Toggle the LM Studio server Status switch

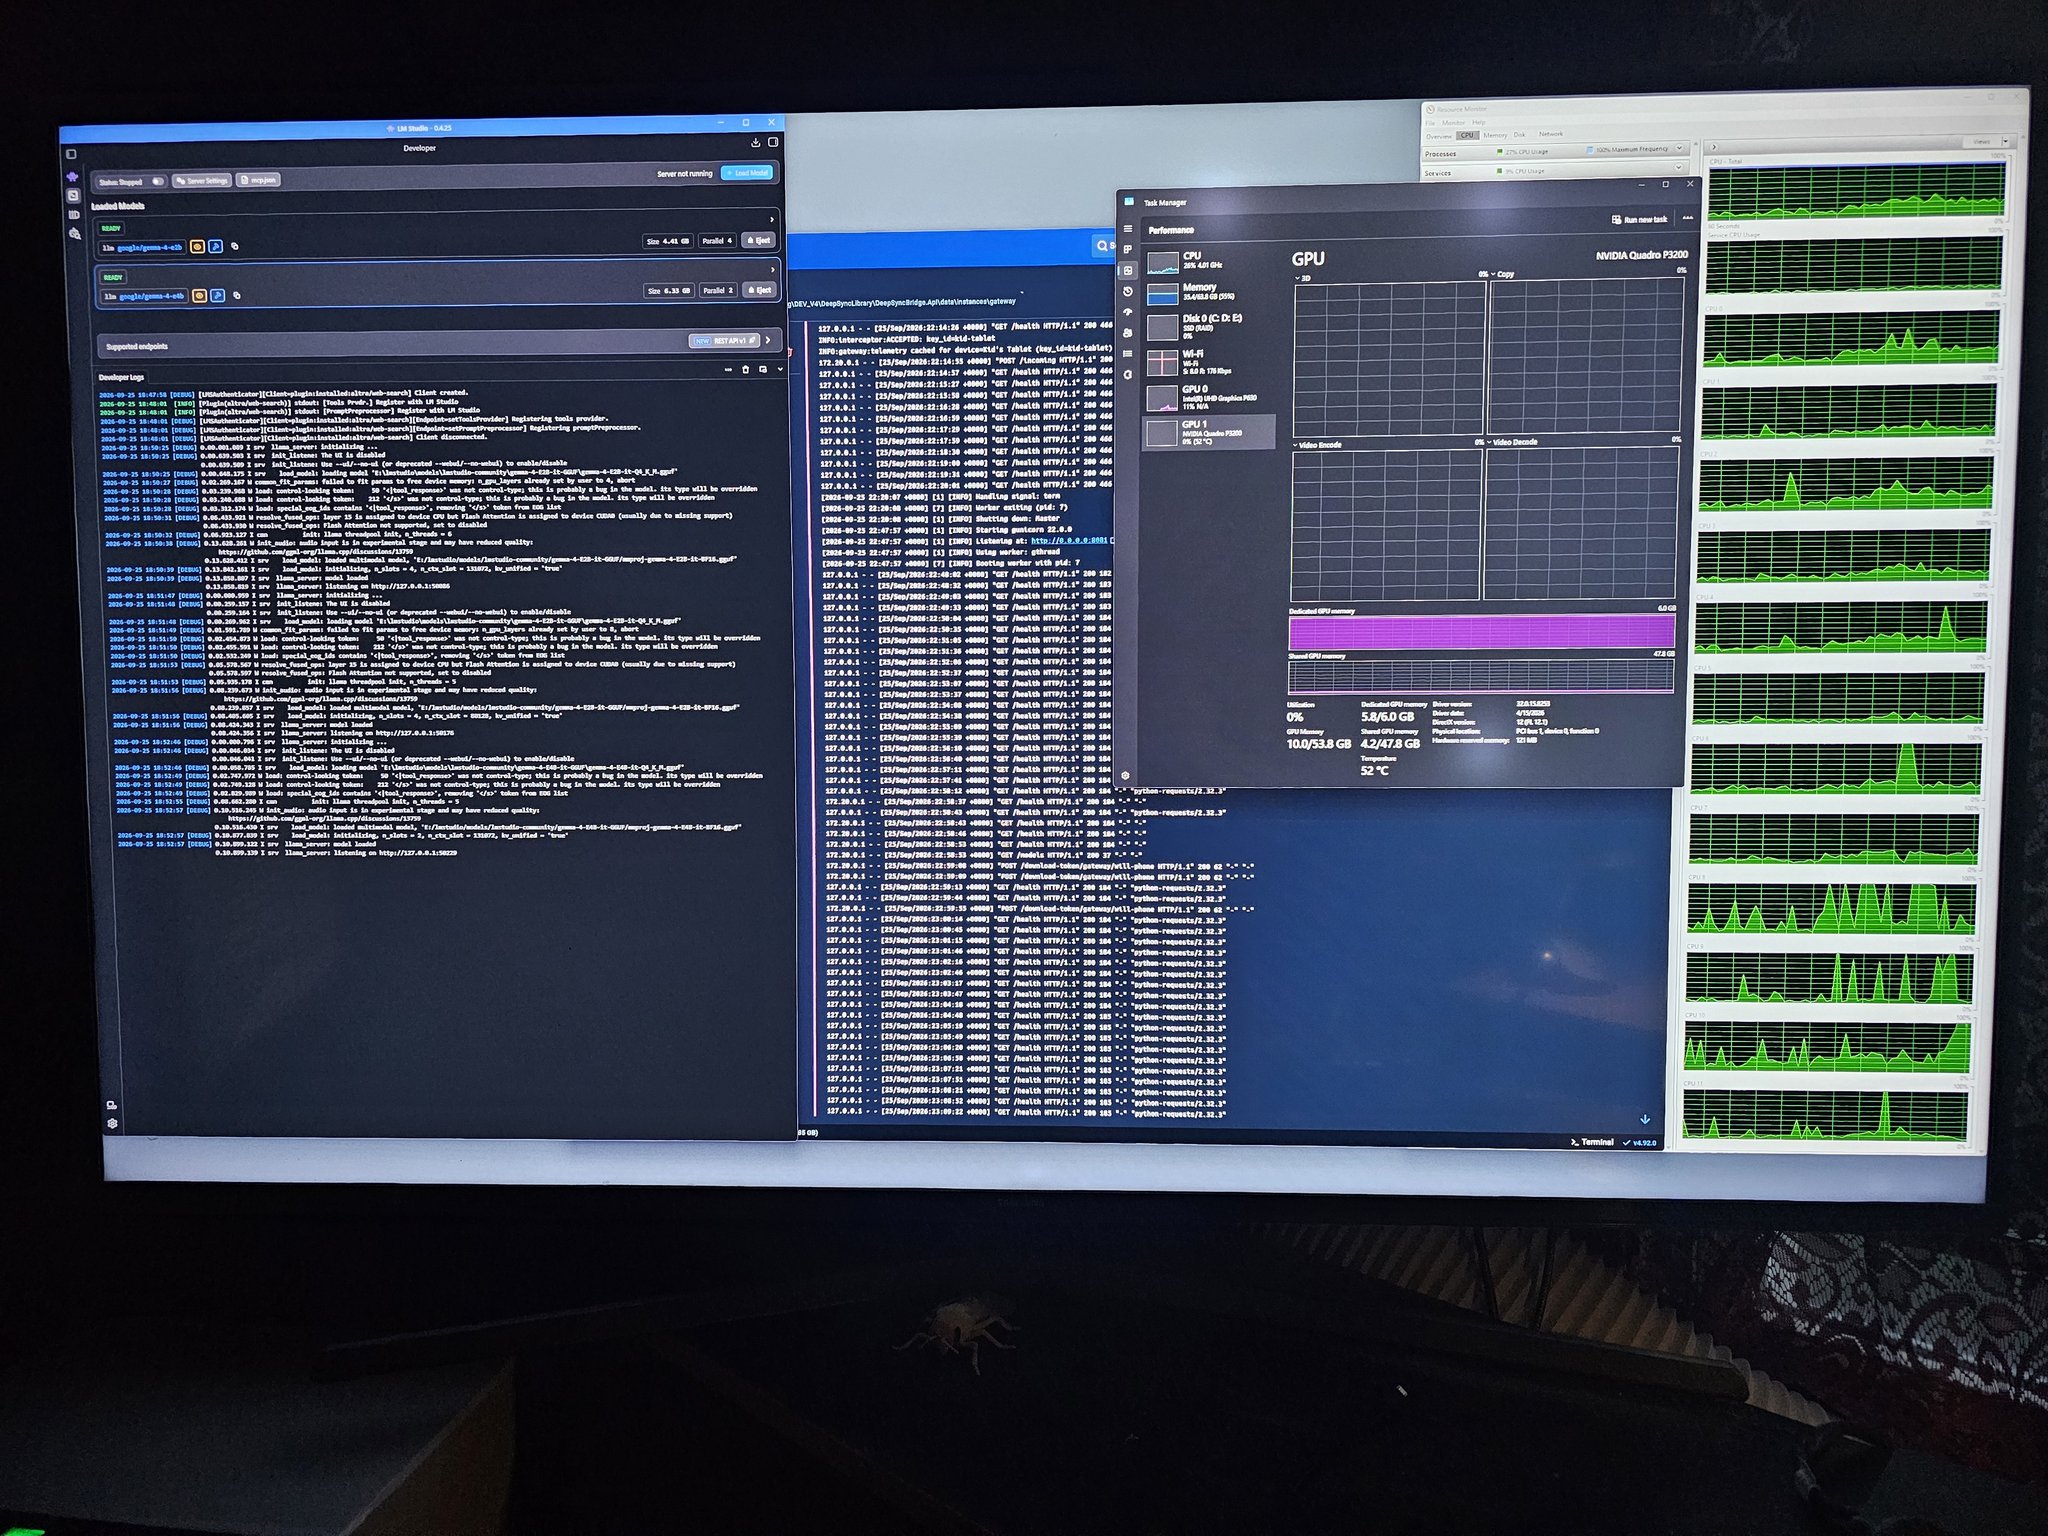coord(158,181)
